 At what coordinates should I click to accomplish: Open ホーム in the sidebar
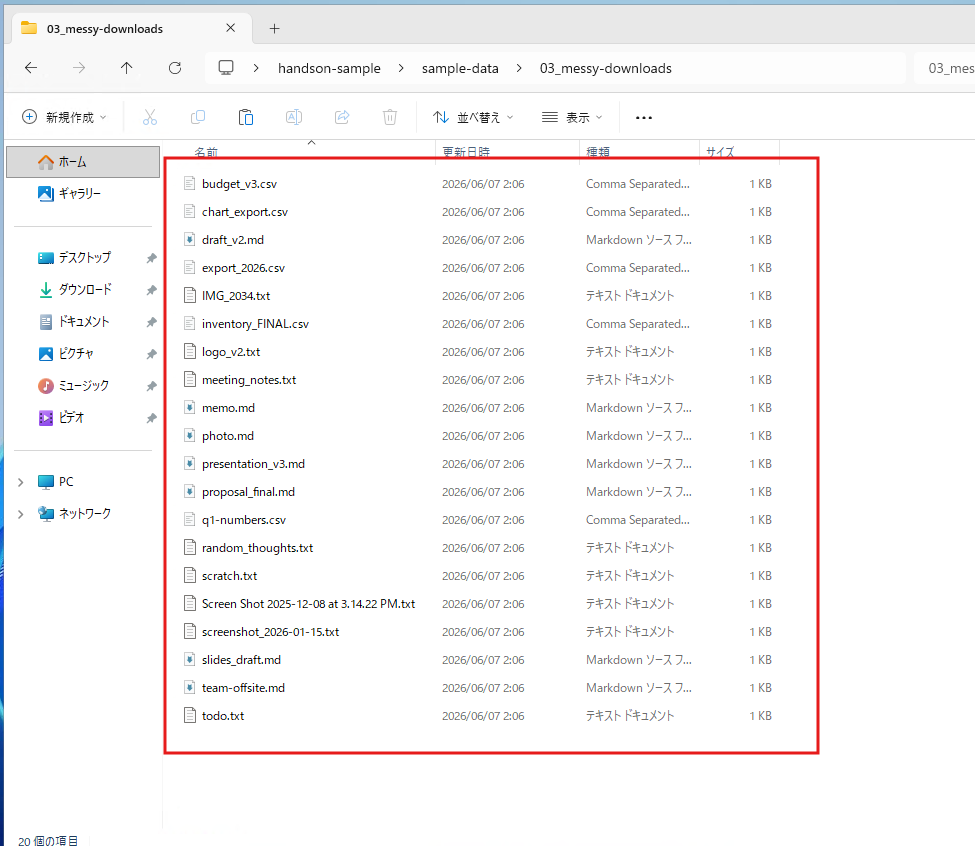[83, 162]
